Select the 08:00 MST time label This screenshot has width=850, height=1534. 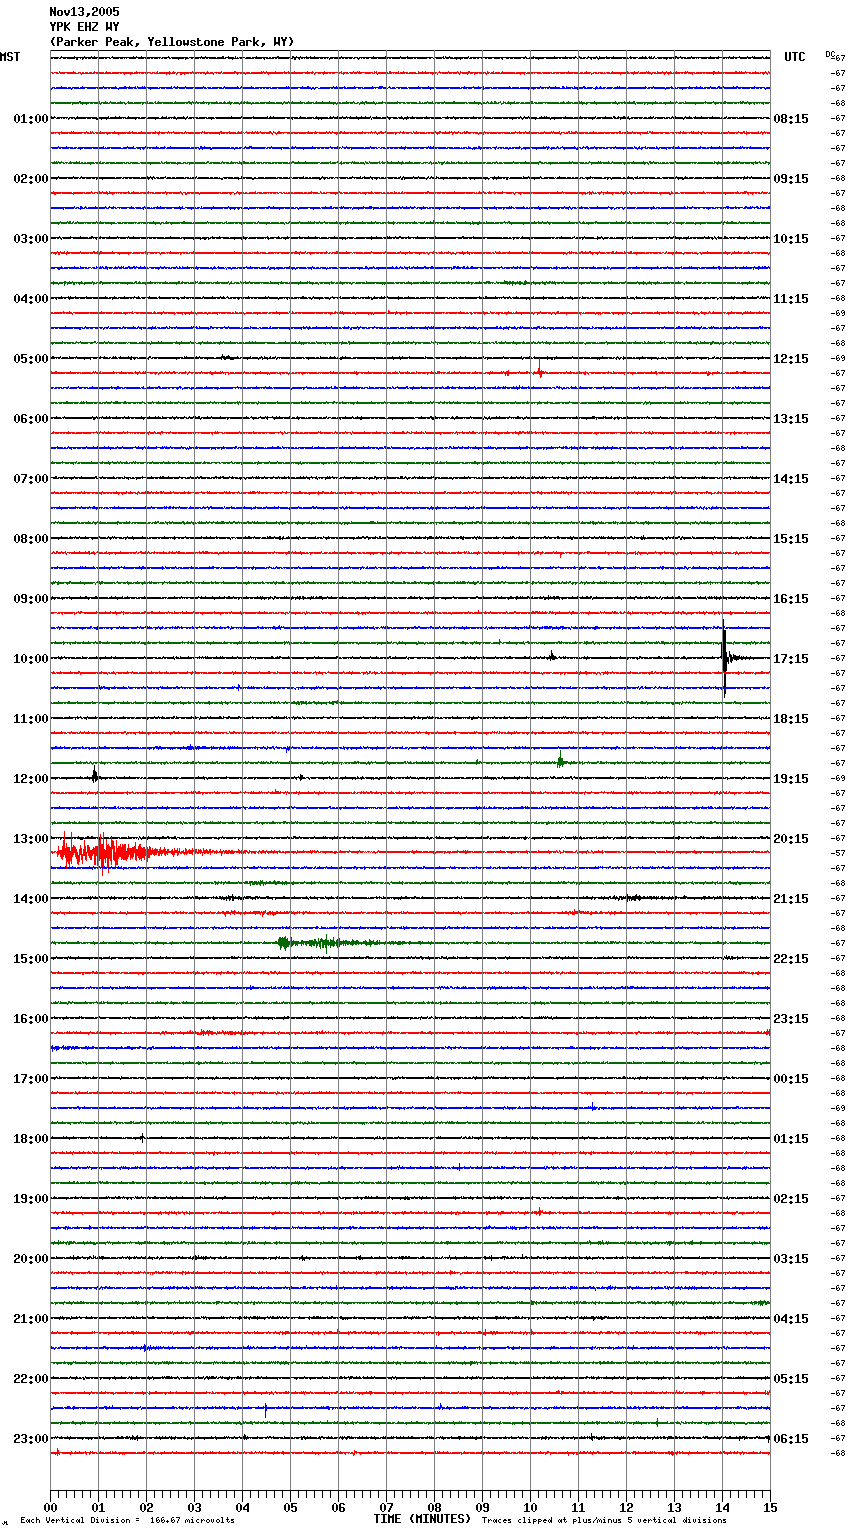tap(31, 539)
